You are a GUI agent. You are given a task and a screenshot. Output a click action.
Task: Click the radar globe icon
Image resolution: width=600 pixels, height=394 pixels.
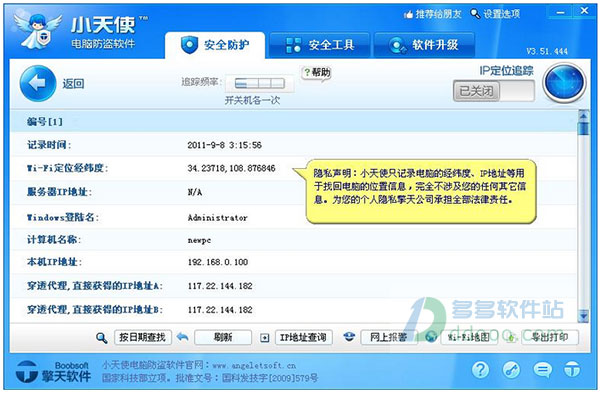[x=565, y=83]
